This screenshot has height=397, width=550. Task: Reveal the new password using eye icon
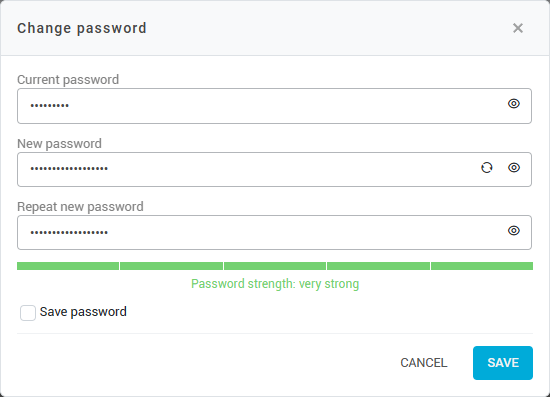[x=514, y=168]
